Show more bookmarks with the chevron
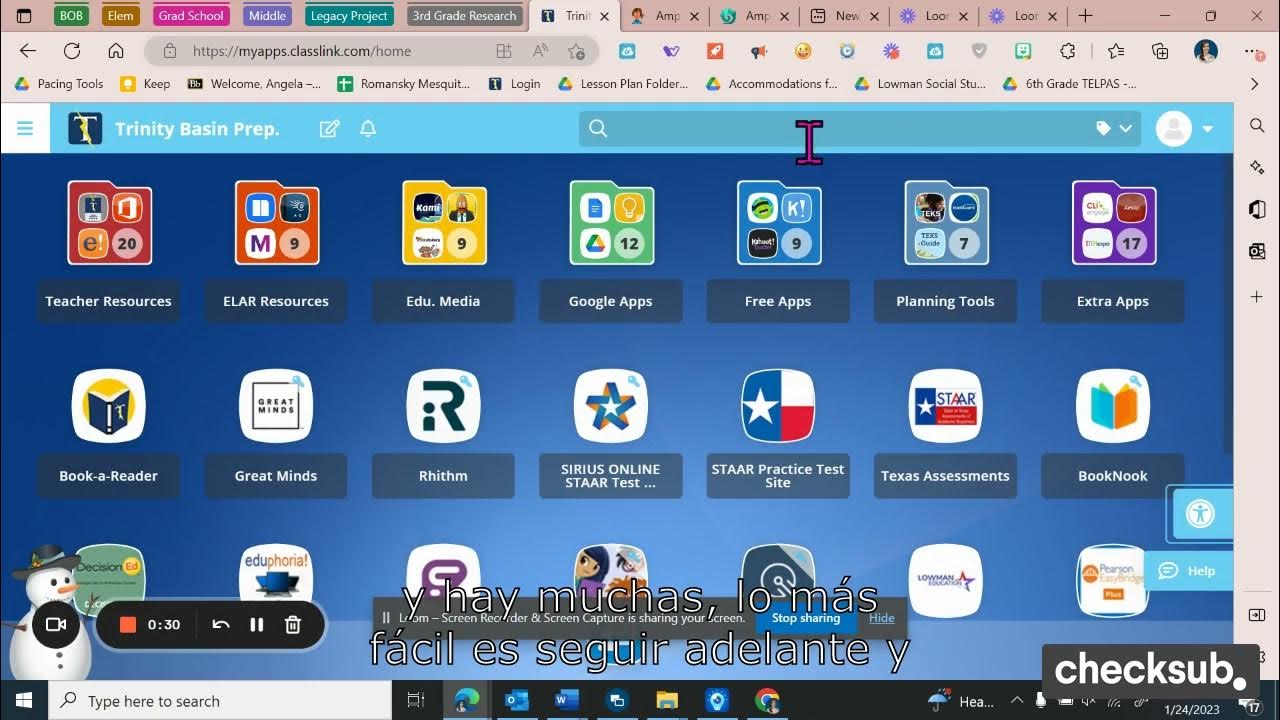Image resolution: width=1280 pixels, height=720 pixels. point(1254,84)
